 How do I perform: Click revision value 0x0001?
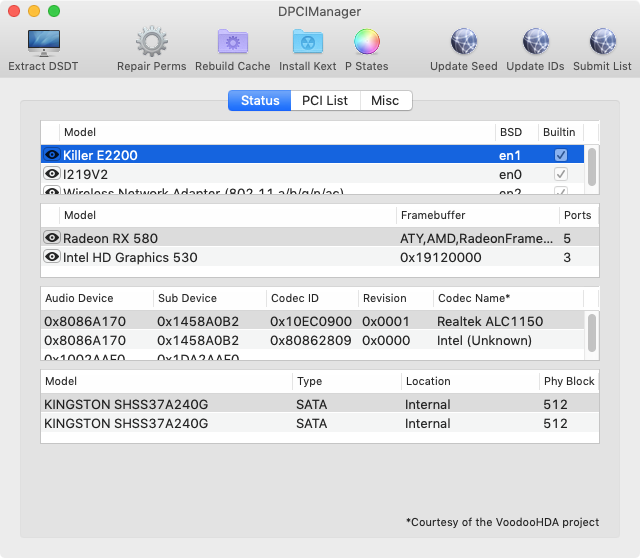coord(386,322)
